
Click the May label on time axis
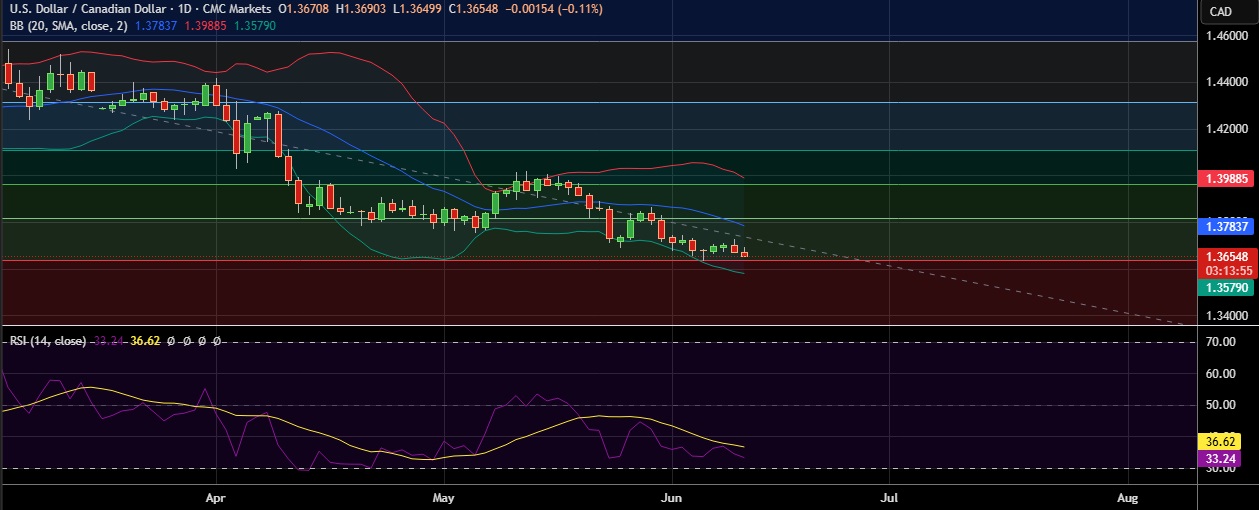444,496
